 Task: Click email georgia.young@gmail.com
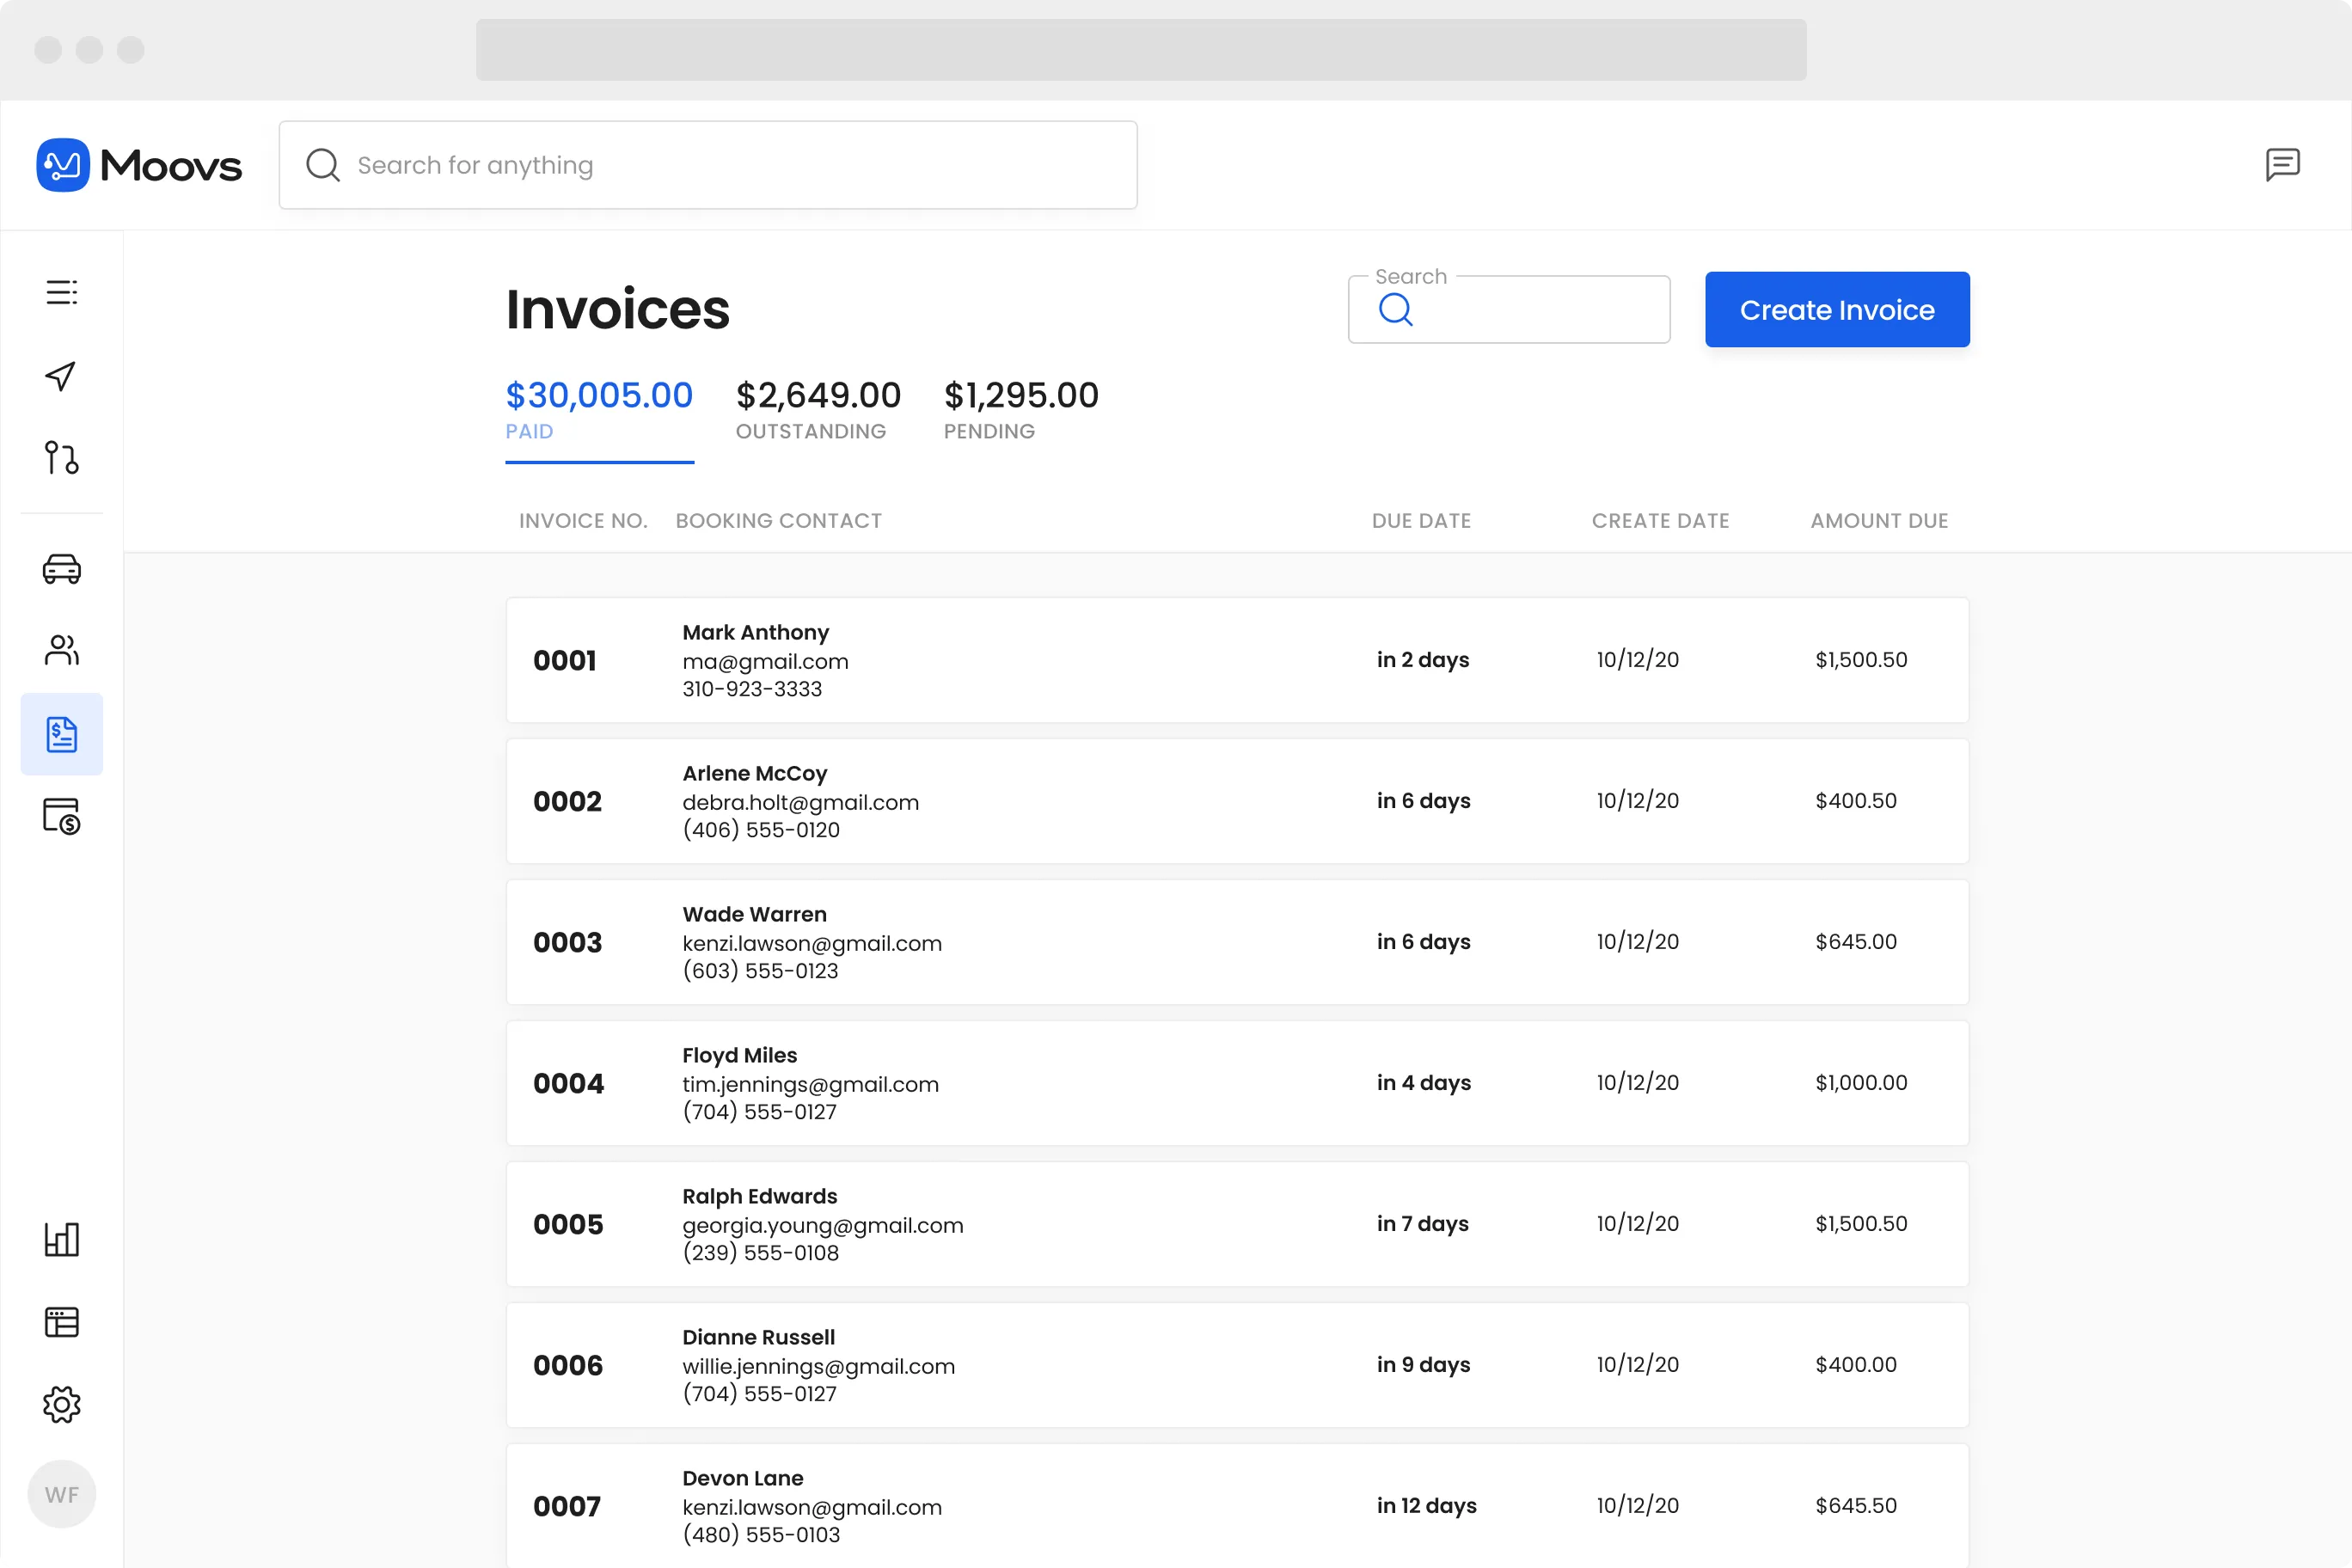click(823, 1226)
